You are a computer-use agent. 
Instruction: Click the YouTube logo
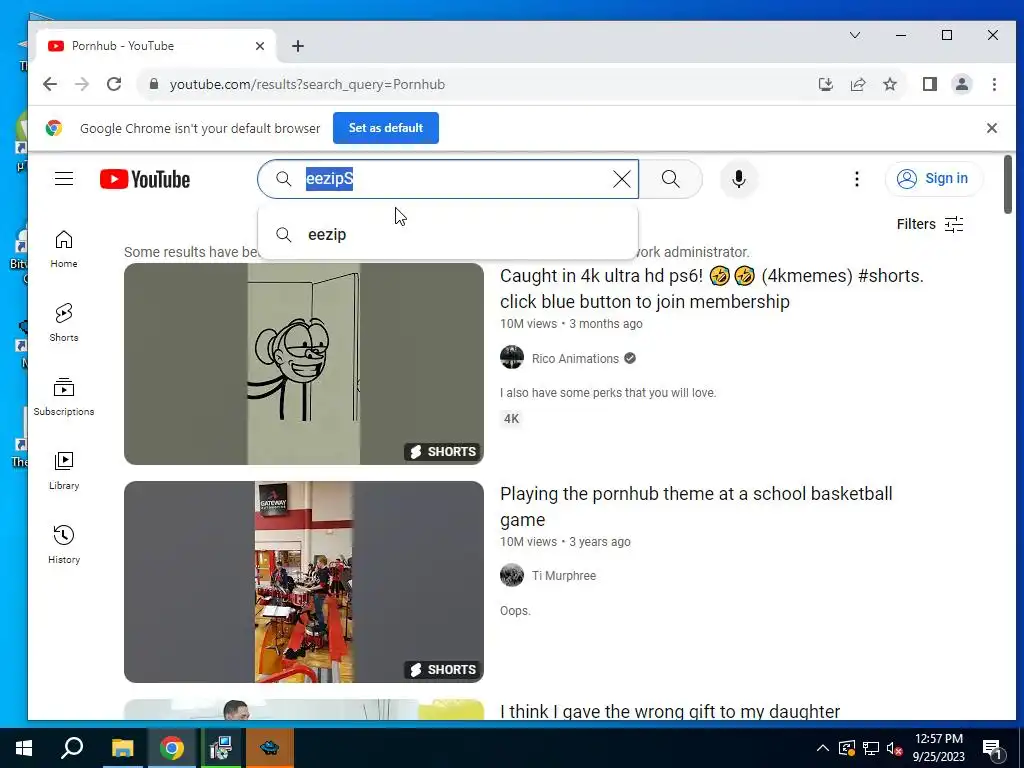click(145, 179)
